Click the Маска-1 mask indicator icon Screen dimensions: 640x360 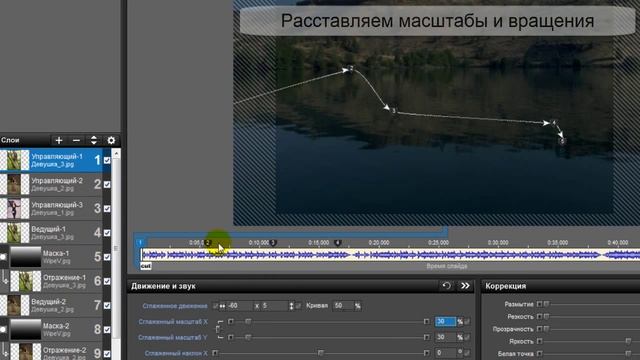[x=3, y=257]
